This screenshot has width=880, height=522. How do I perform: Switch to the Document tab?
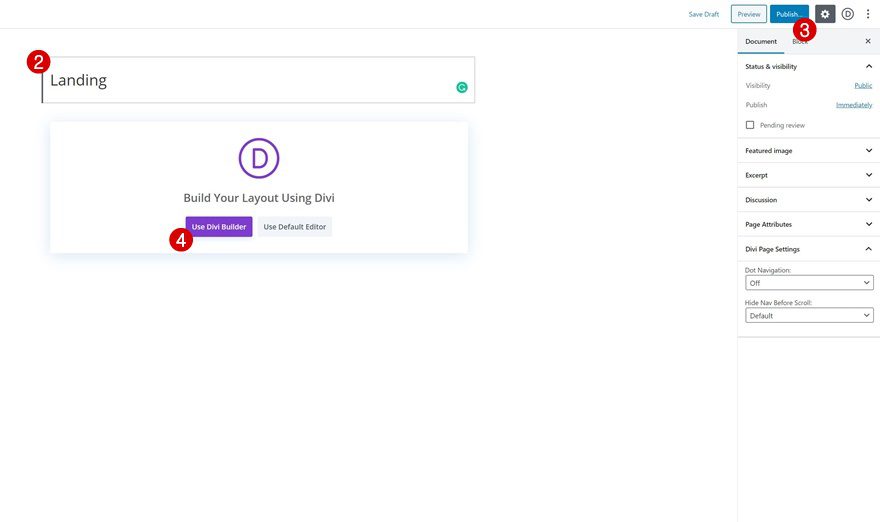click(761, 42)
